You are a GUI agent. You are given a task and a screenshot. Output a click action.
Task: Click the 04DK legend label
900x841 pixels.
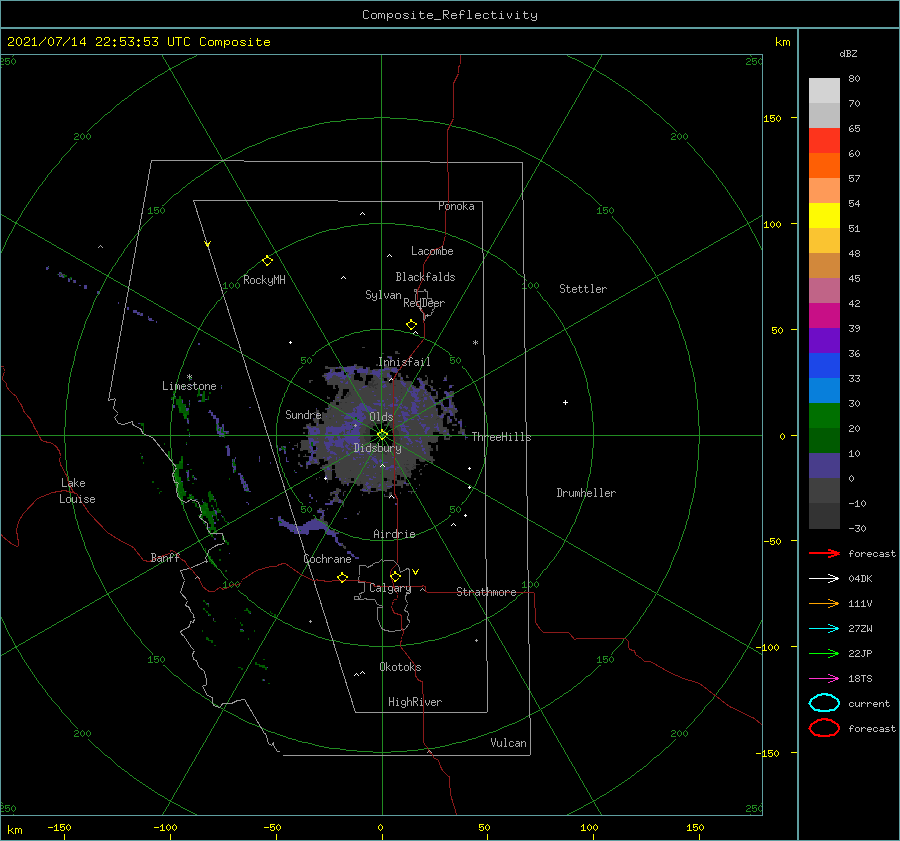click(x=860, y=578)
